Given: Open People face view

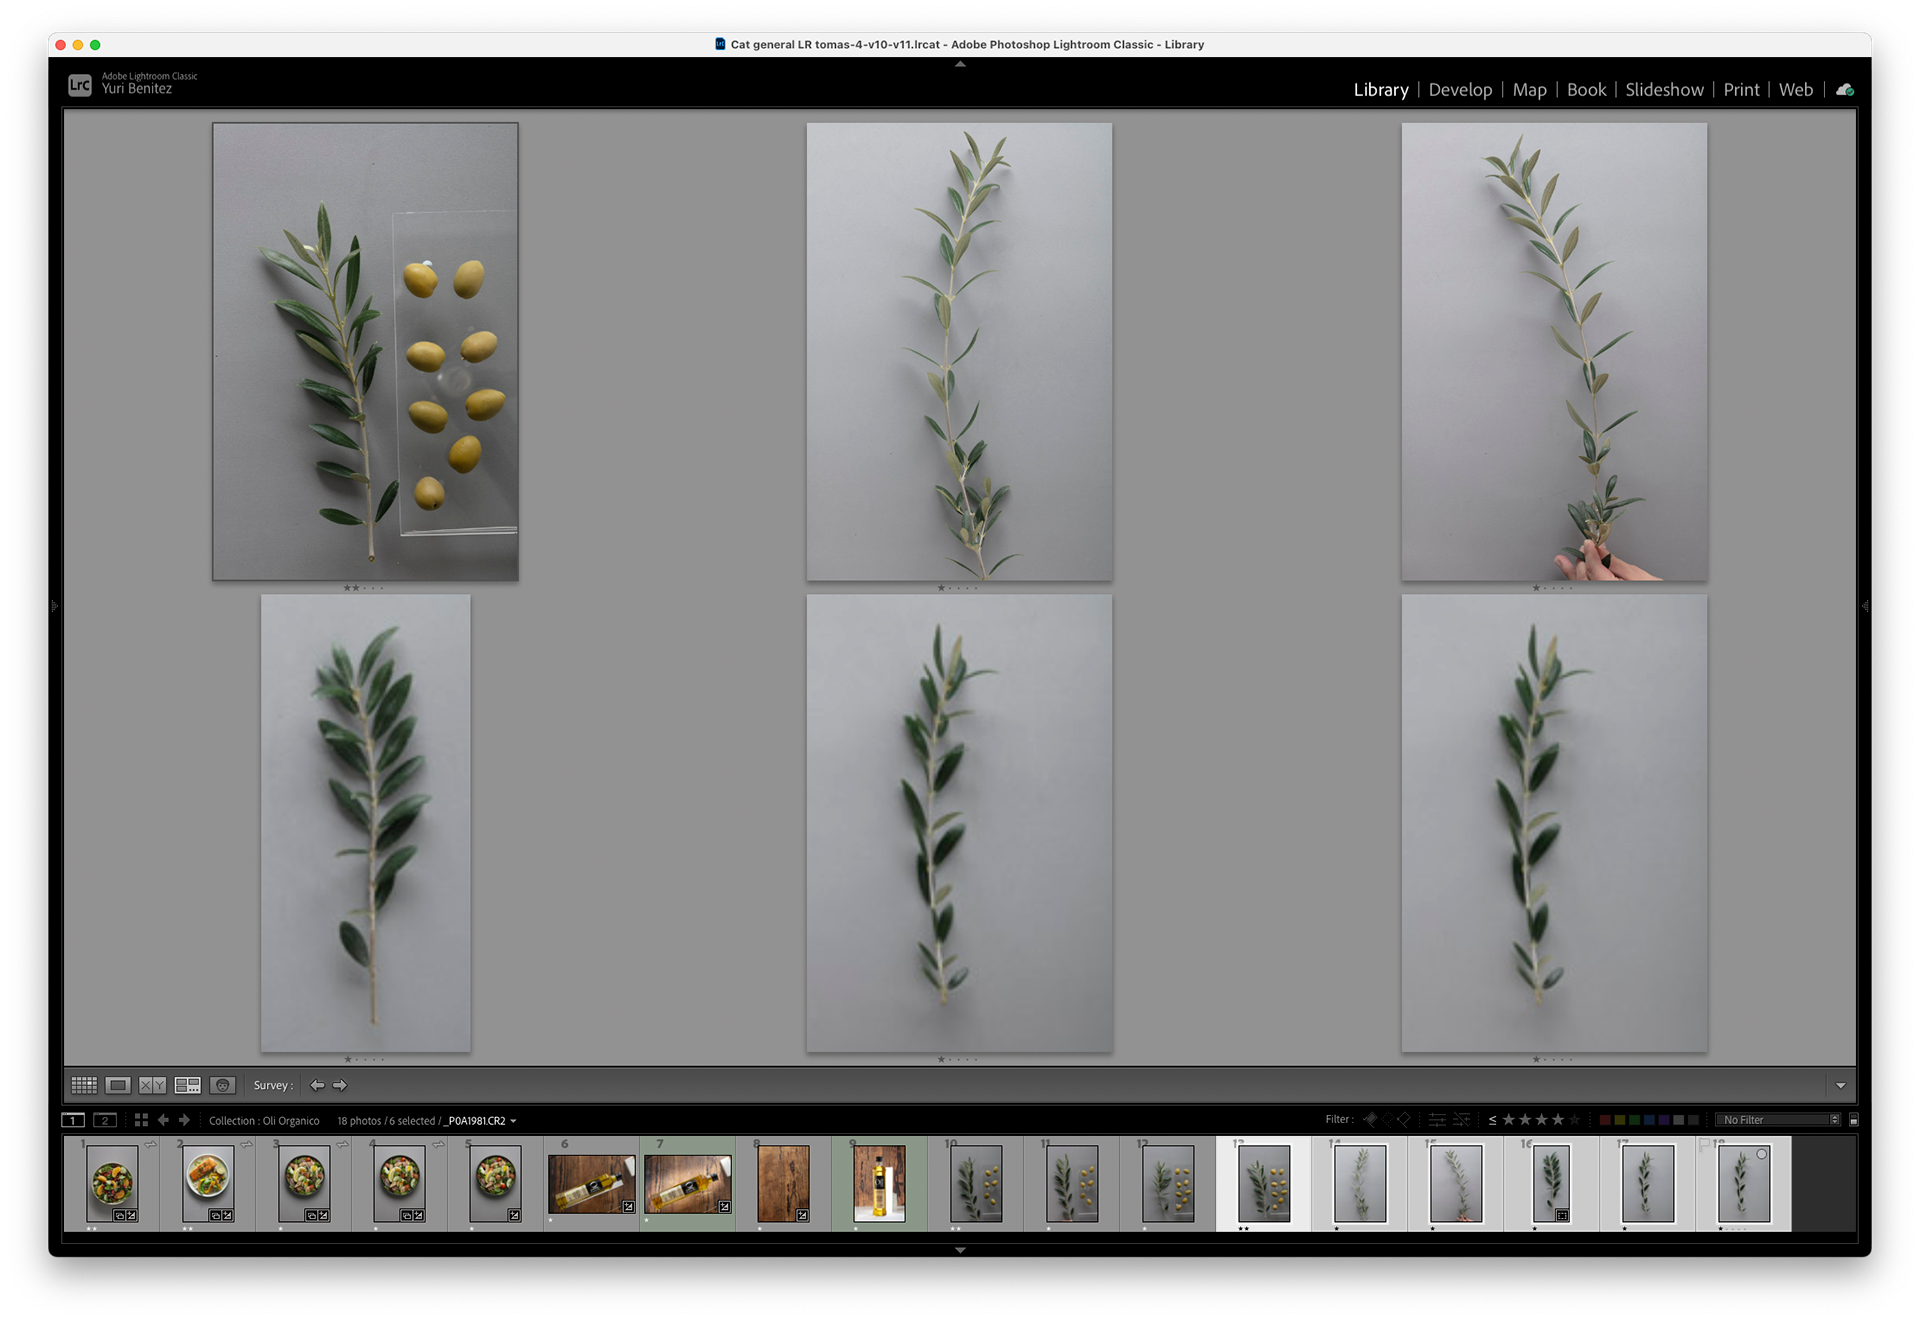Looking at the screenshot, I should coord(222,1085).
